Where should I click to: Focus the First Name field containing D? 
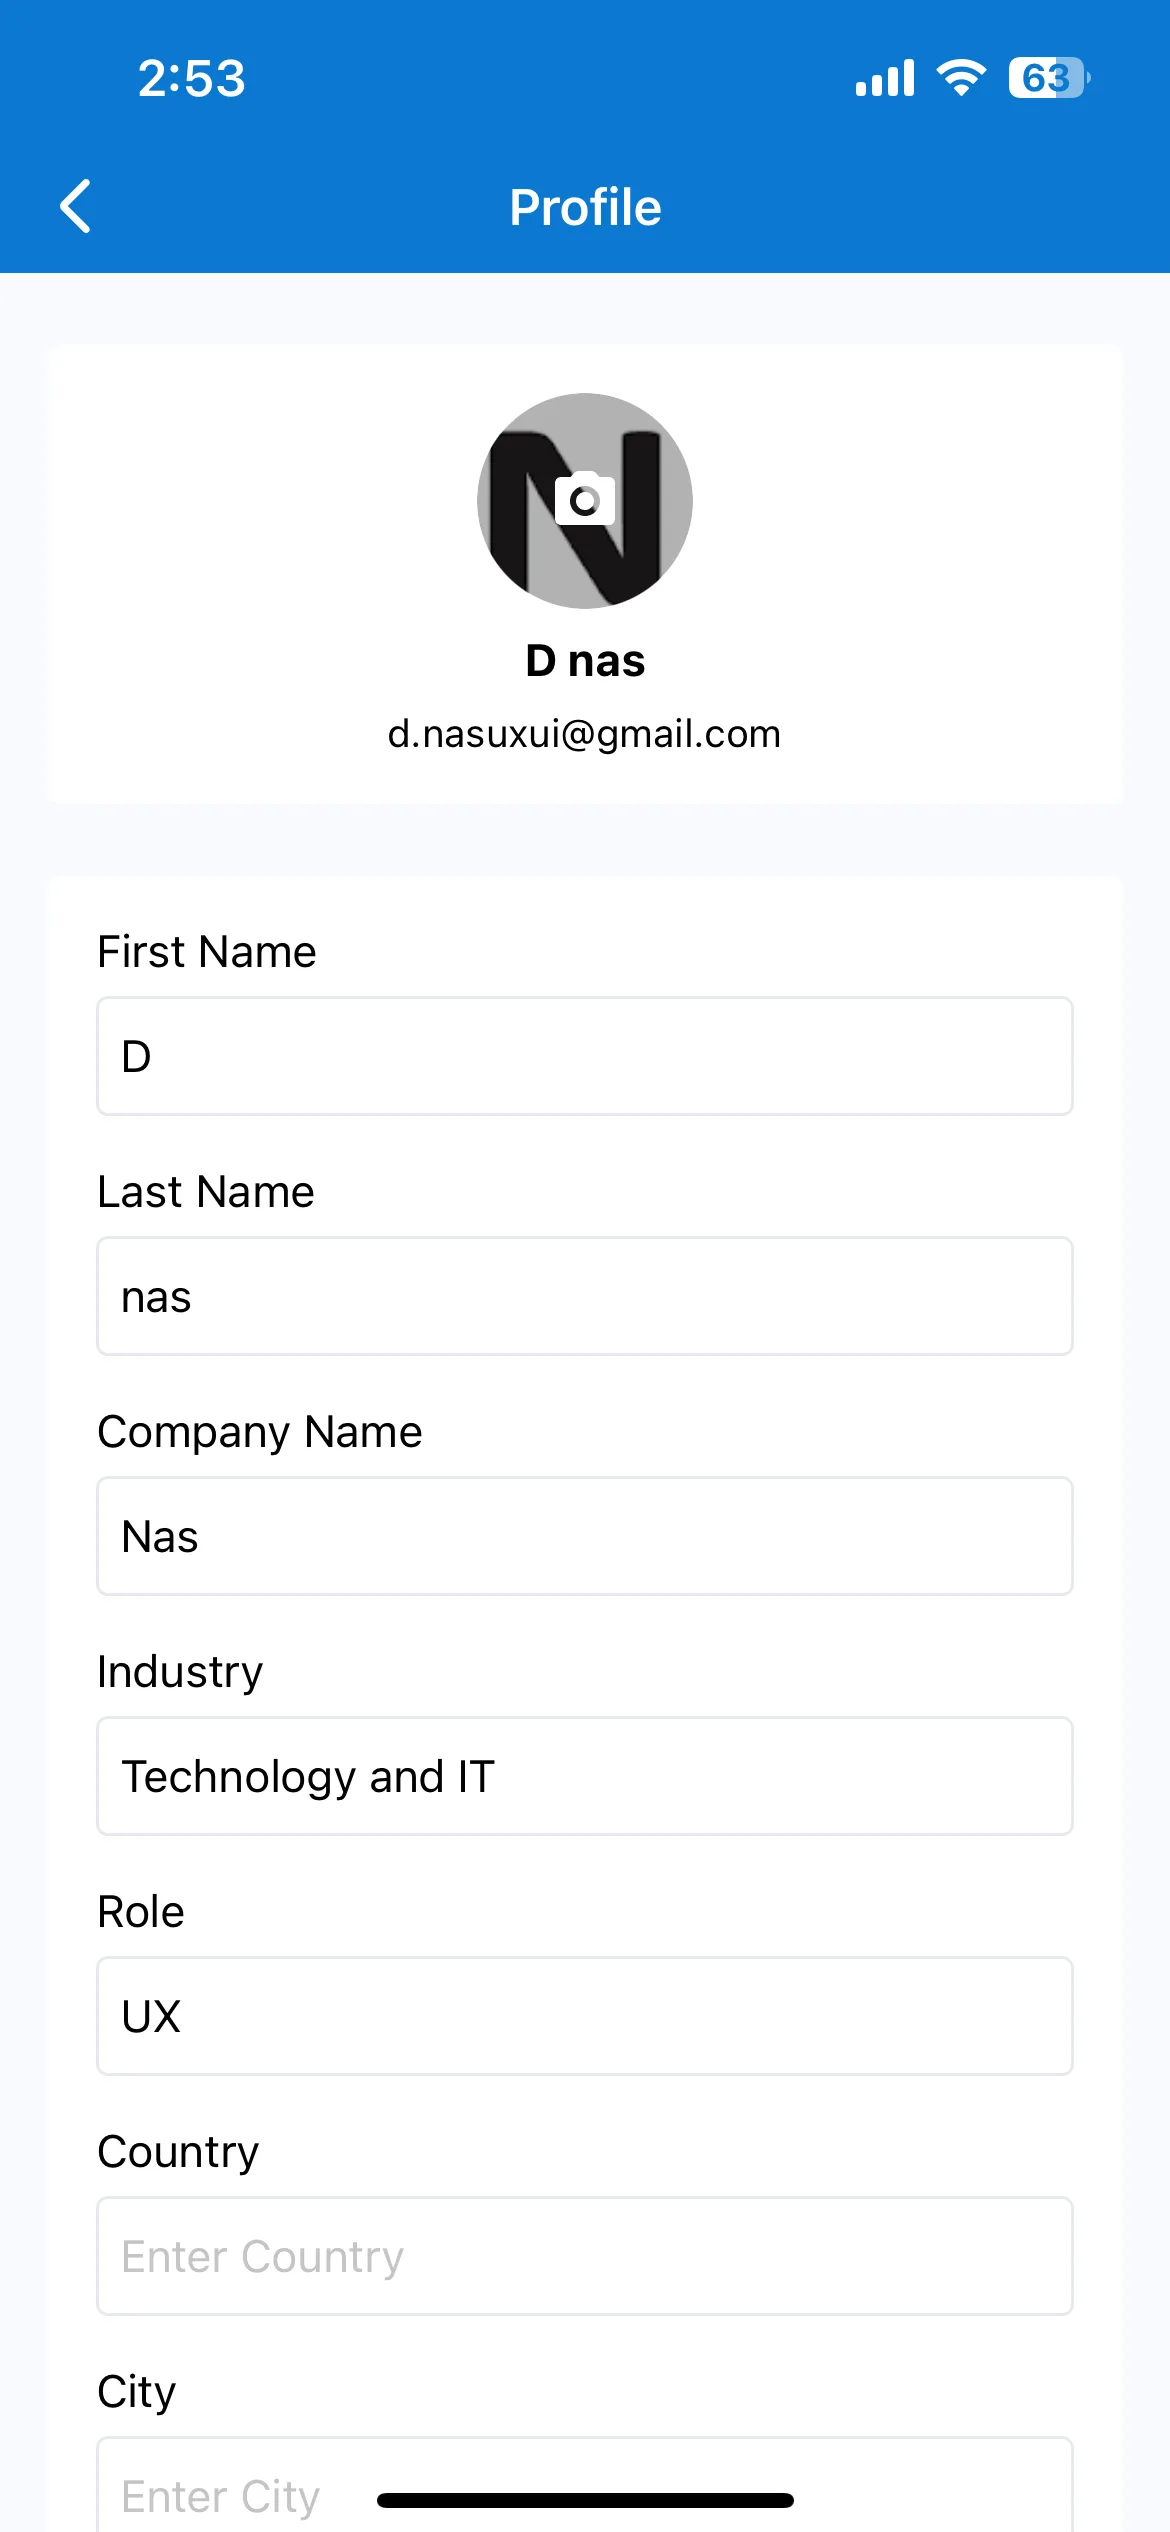(x=585, y=1056)
